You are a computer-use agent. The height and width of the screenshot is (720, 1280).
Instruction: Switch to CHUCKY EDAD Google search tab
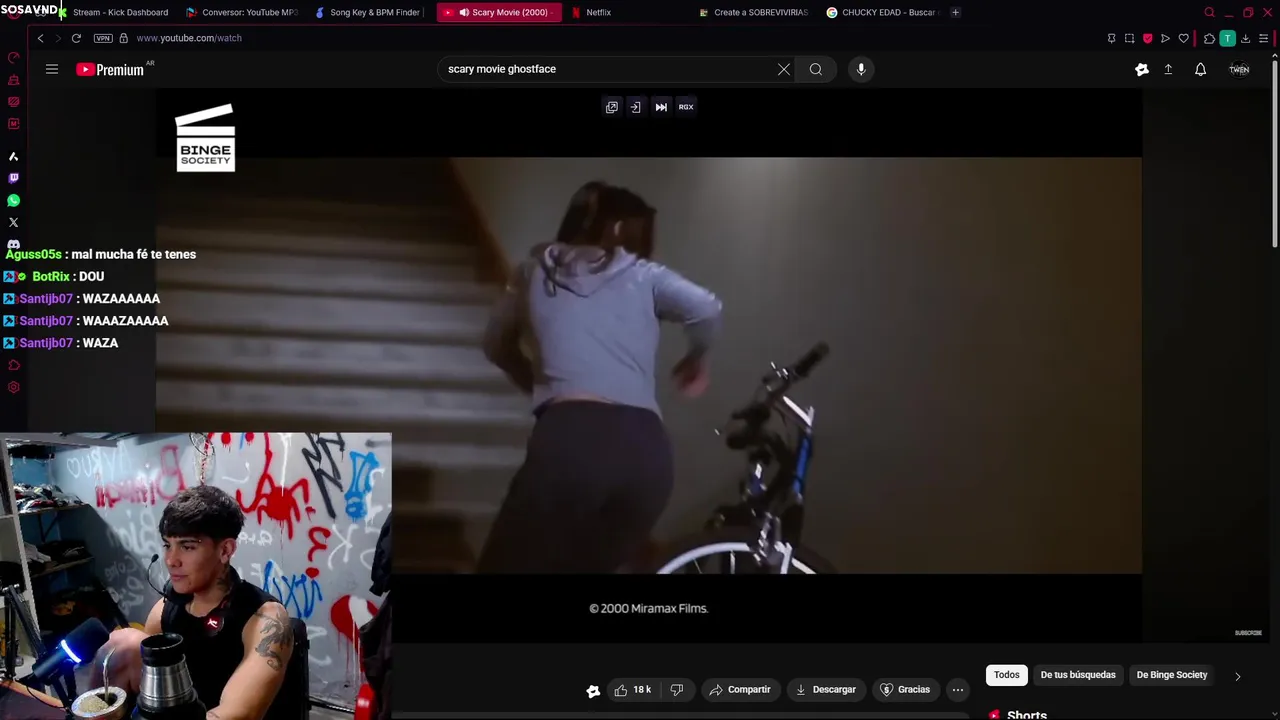881,12
